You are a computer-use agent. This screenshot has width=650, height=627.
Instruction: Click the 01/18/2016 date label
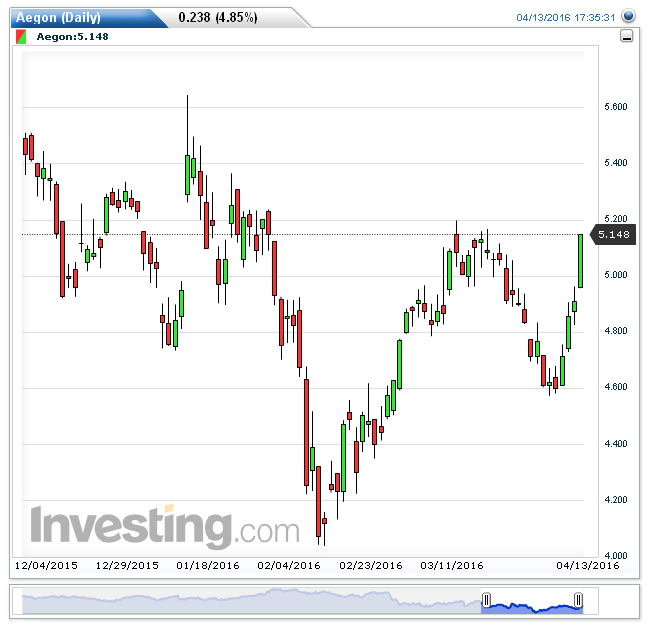tap(208, 566)
